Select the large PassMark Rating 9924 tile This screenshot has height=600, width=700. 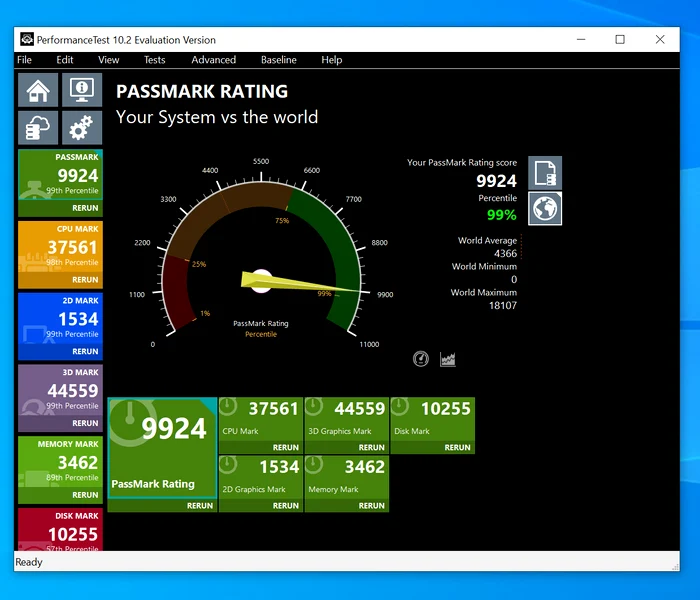click(162, 448)
